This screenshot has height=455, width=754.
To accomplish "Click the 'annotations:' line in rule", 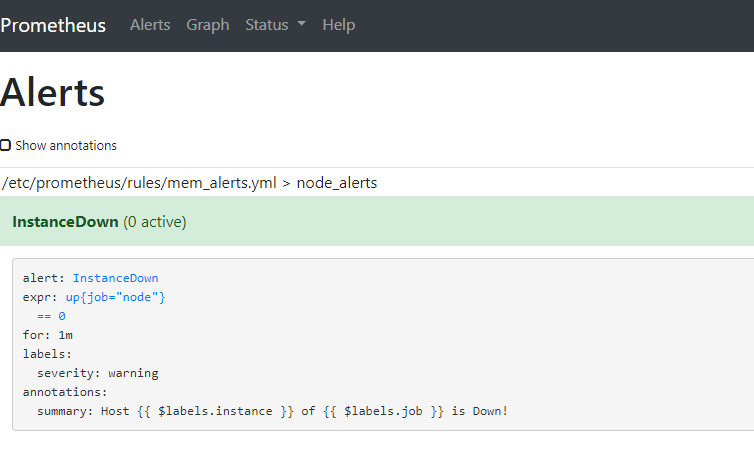I will point(65,392).
